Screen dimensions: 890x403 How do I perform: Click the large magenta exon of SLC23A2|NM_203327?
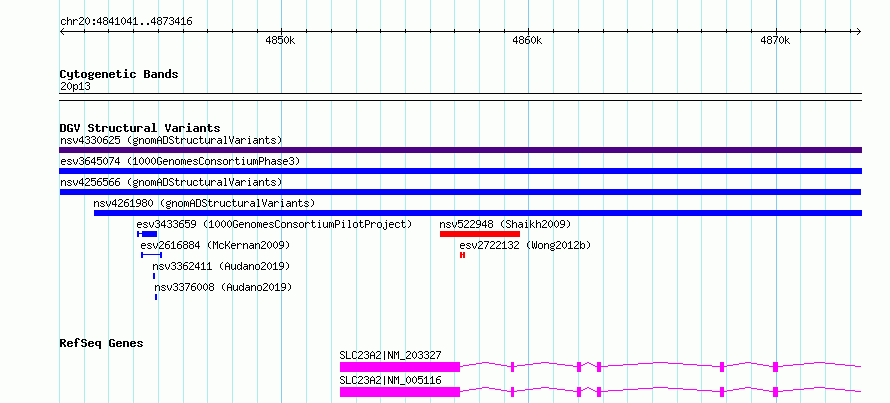point(400,367)
